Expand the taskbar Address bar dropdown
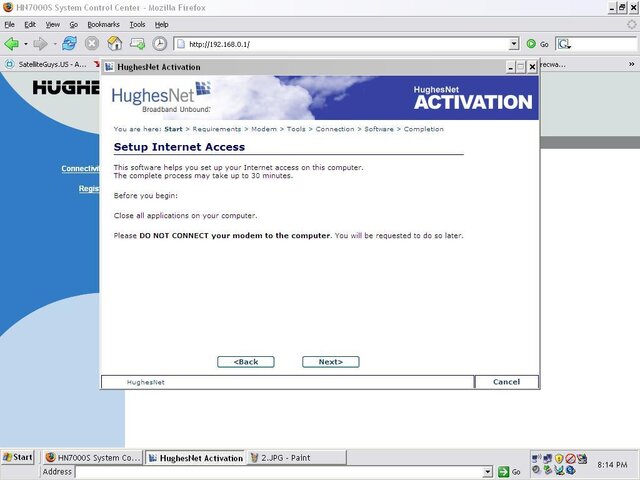 pyautogui.click(x=487, y=472)
